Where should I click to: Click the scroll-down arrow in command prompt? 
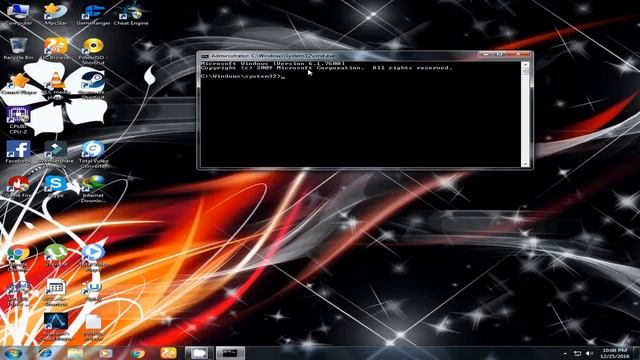(x=525, y=164)
